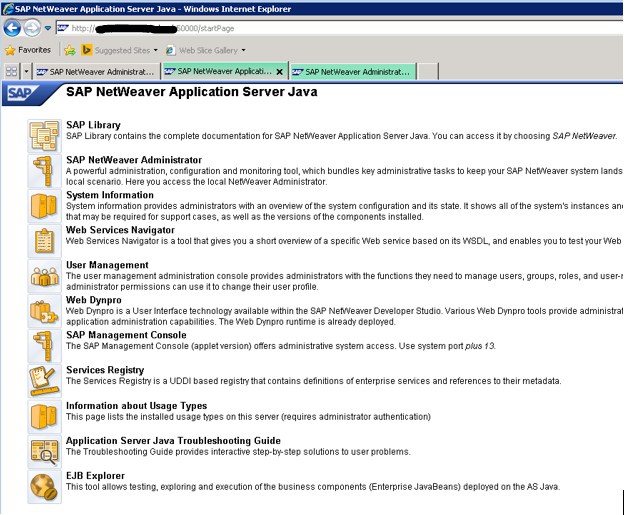Expand the Suggested Sites dropdown
Screen dimensions: 627x515
(156, 50)
